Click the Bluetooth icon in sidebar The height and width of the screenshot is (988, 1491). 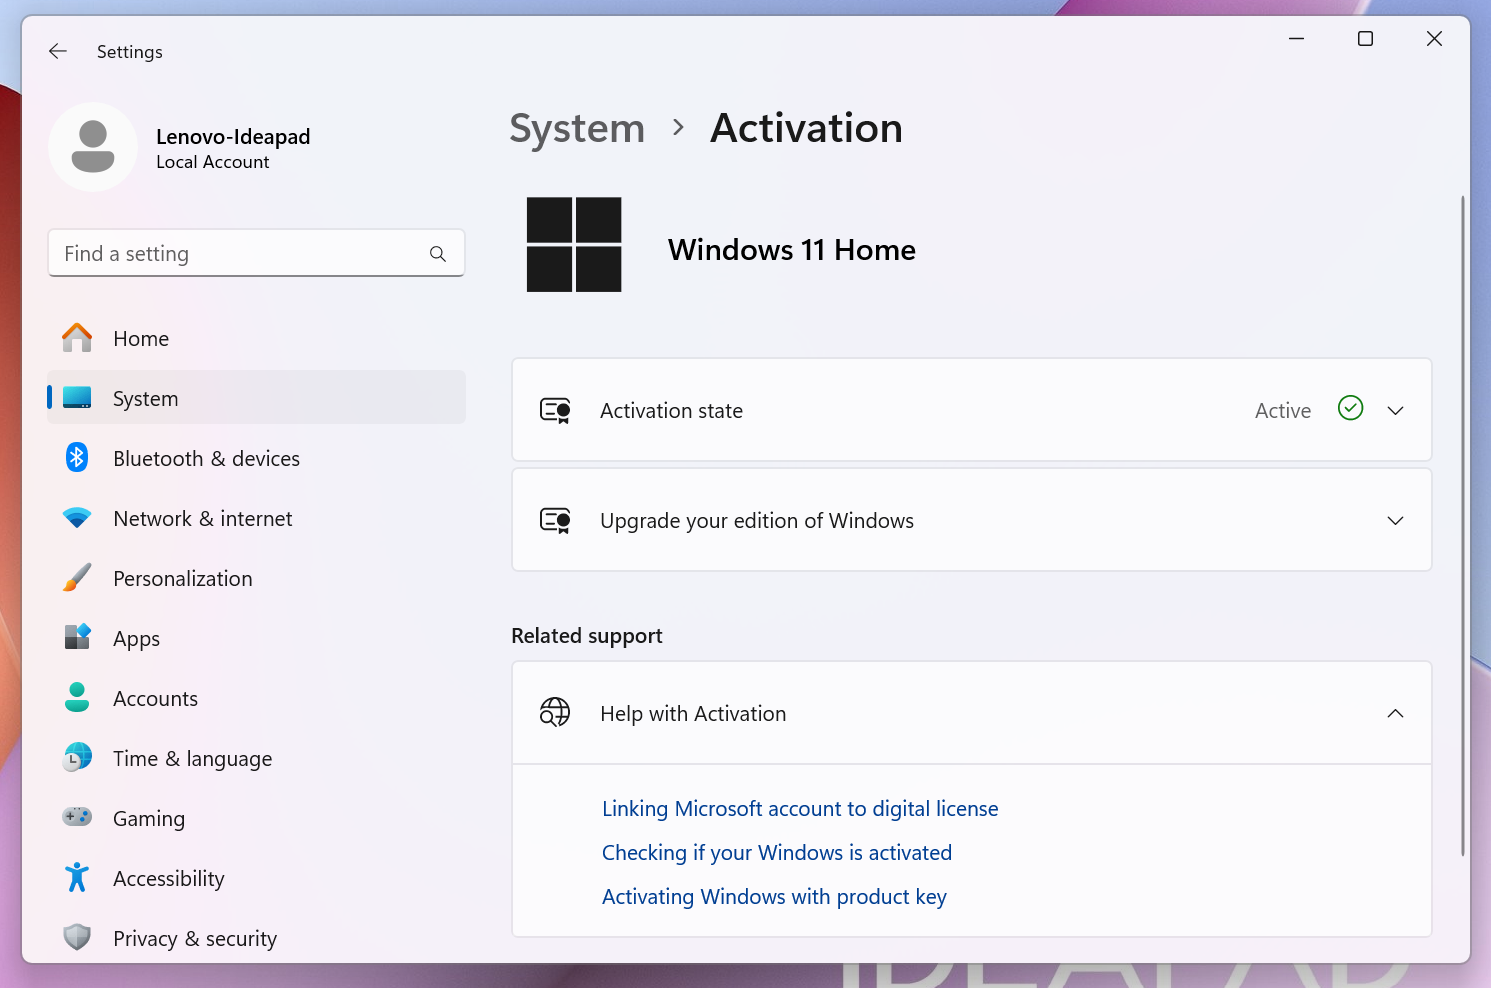point(77,458)
